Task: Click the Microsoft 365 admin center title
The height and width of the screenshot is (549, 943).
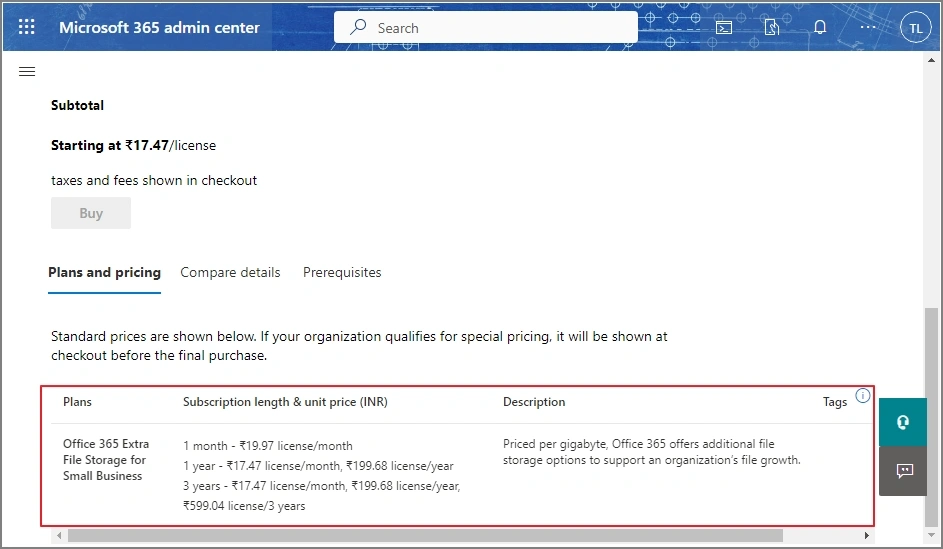Action: pyautogui.click(x=159, y=28)
